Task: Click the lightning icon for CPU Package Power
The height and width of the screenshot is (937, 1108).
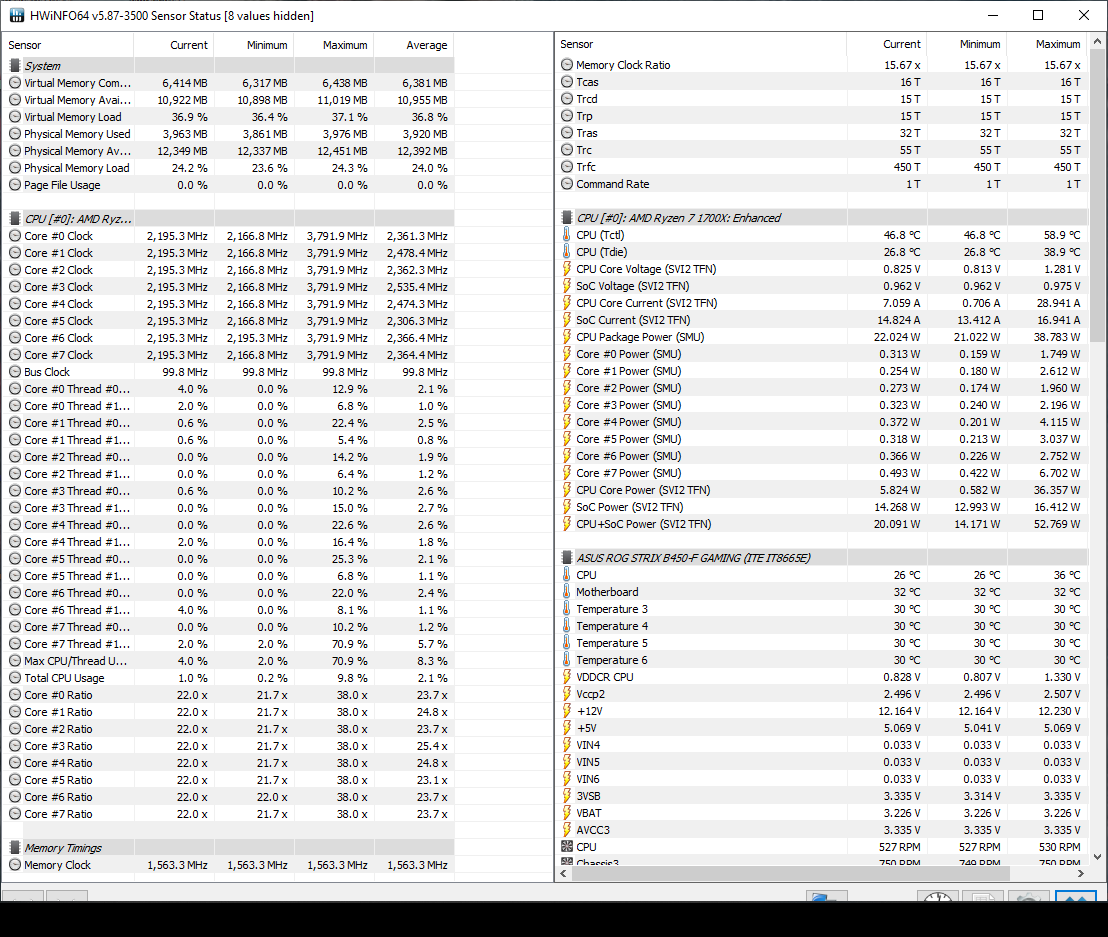Action: point(567,337)
